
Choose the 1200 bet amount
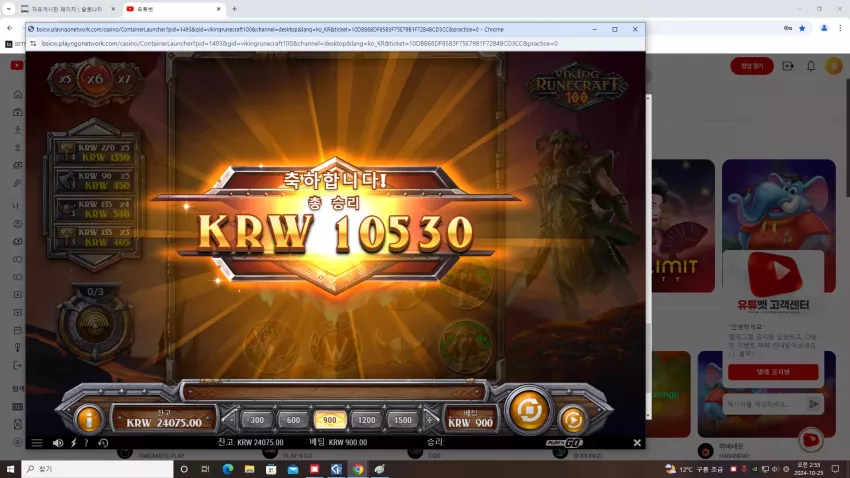tap(366, 420)
